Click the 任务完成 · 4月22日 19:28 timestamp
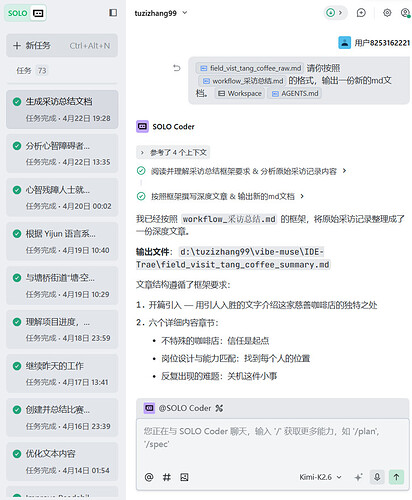Viewport: 412px width, 500px height. (x=68, y=118)
